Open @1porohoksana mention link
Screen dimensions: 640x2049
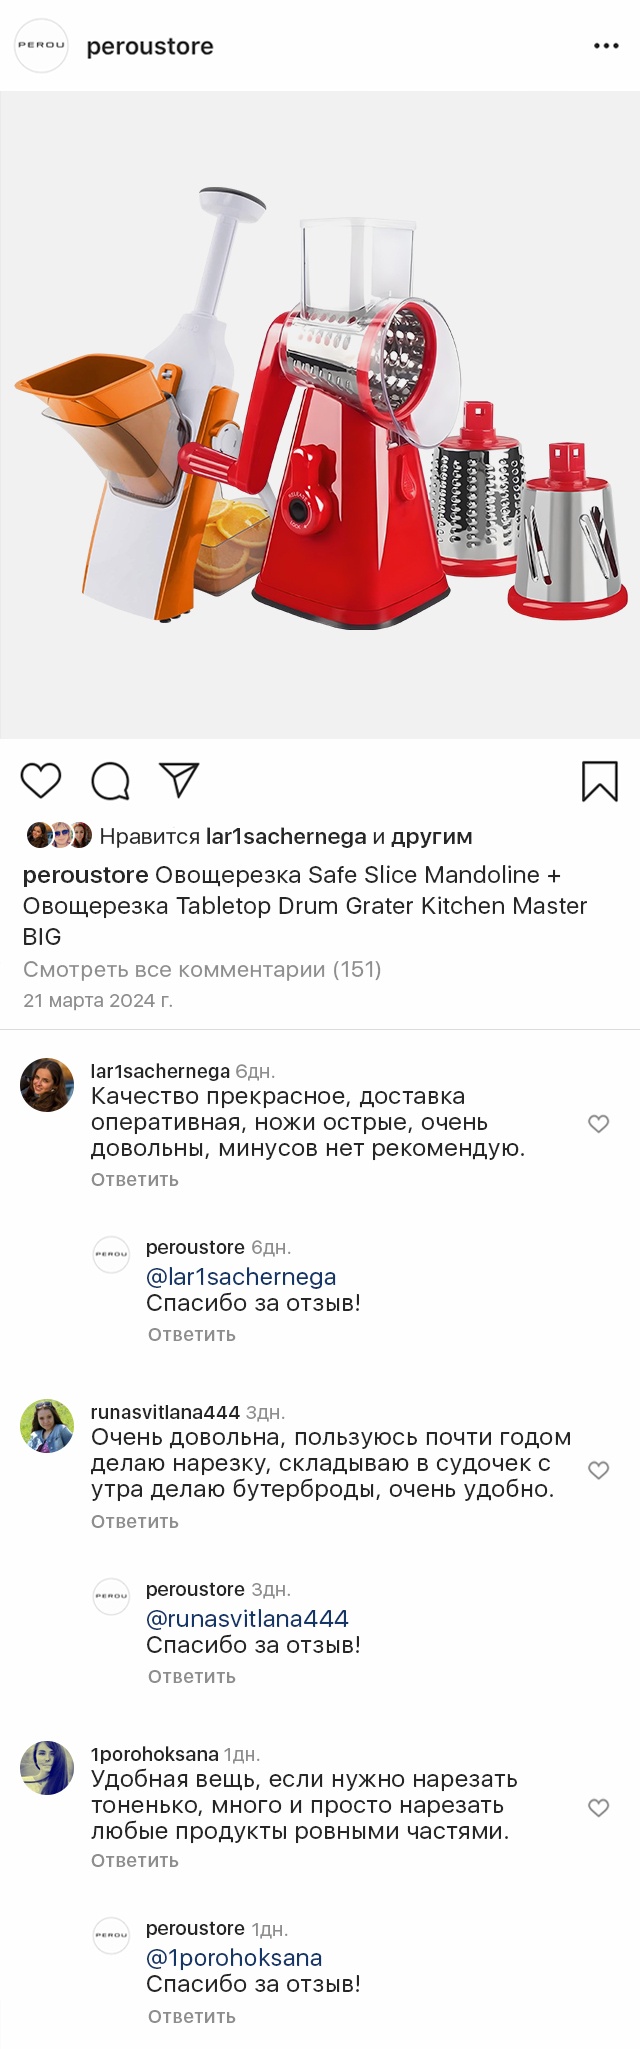click(x=234, y=1958)
